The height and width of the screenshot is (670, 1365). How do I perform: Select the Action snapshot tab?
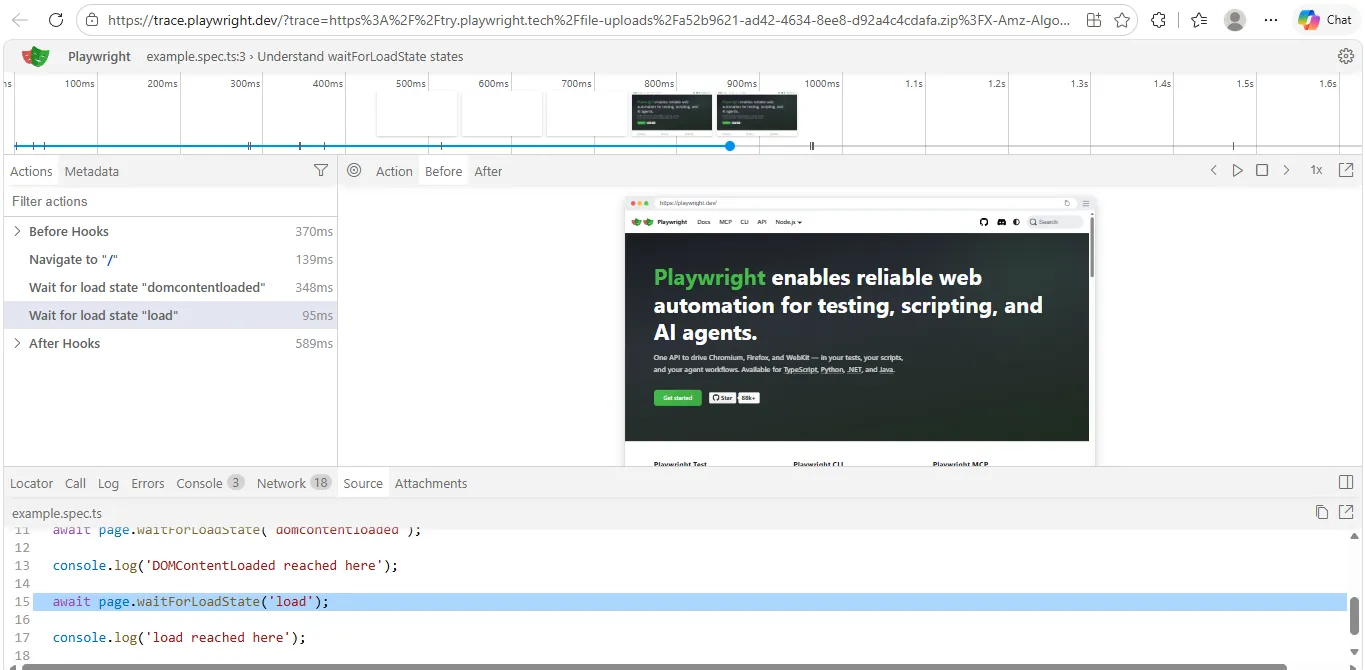click(394, 171)
